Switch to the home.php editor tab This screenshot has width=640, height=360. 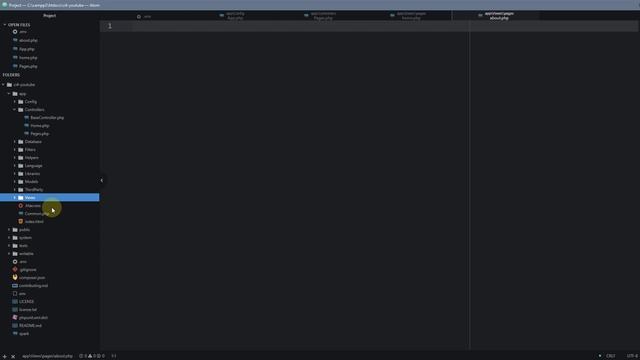(408, 16)
